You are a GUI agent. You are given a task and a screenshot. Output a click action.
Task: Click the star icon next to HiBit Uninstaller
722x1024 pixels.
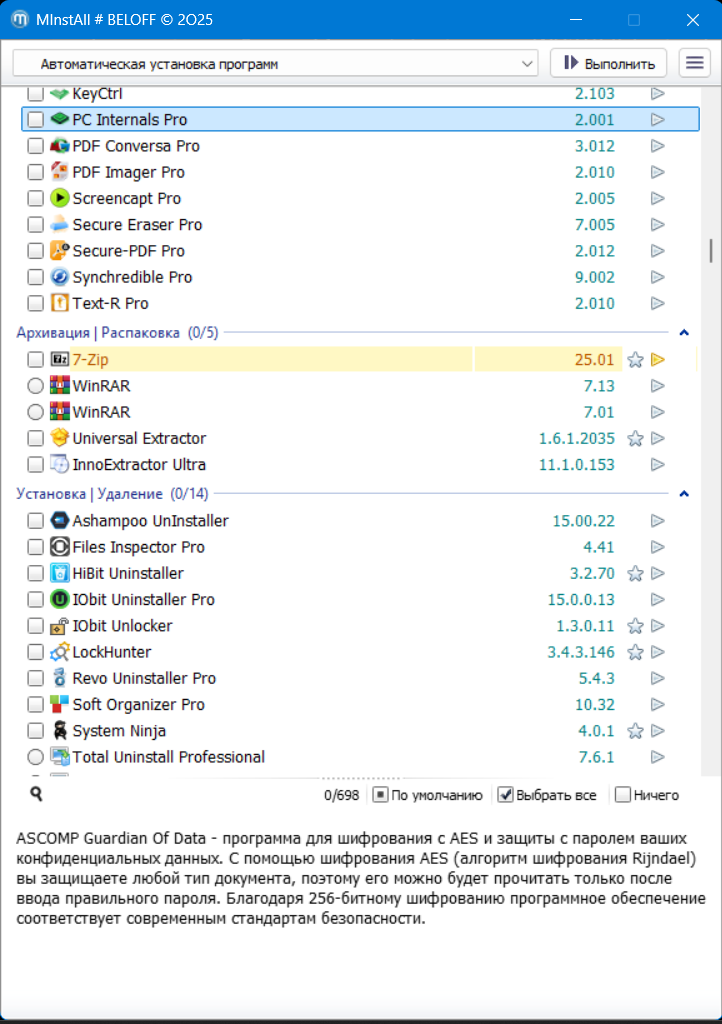[634, 574]
